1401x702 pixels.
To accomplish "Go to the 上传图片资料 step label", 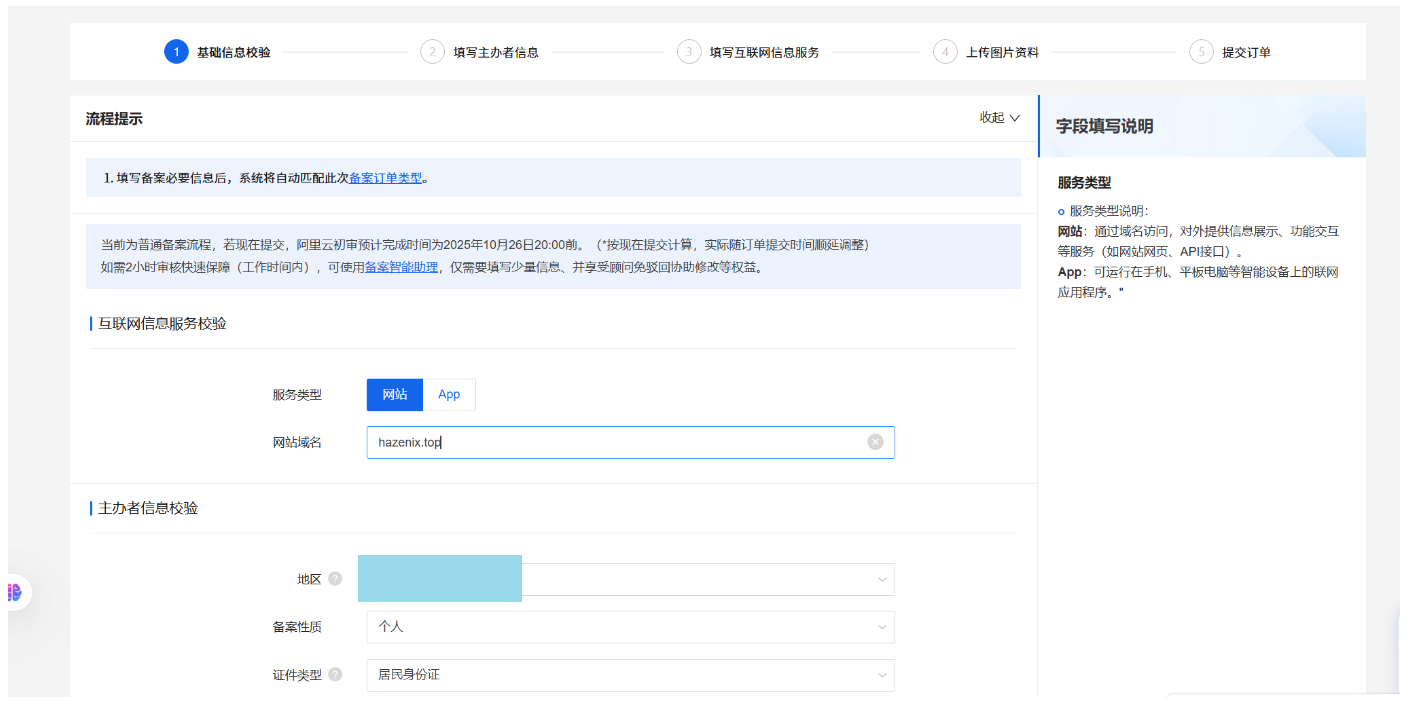I will click(x=1002, y=52).
